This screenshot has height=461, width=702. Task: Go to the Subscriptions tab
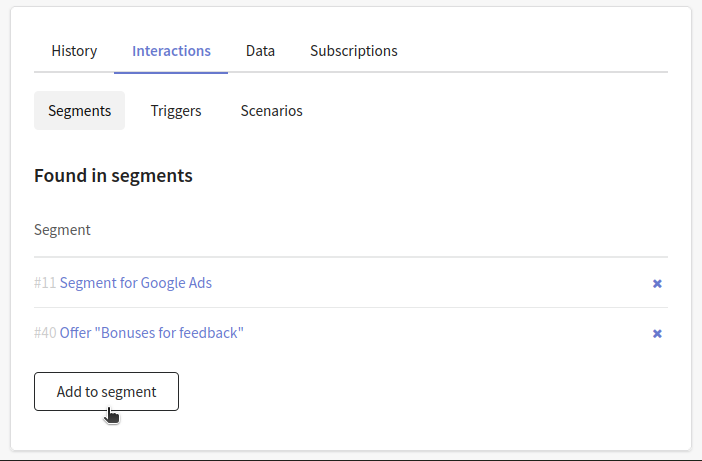(x=354, y=51)
